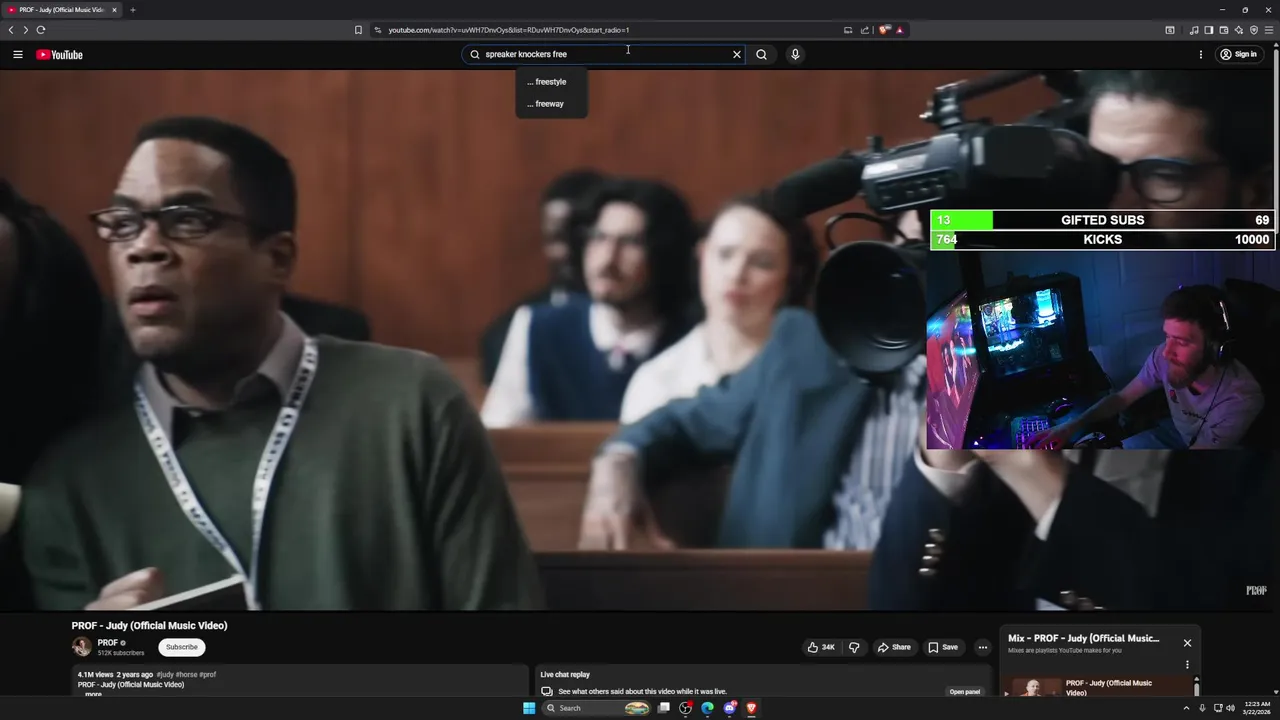Go to the YouTube home logo
The width and height of the screenshot is (1280, 720).
60,55
